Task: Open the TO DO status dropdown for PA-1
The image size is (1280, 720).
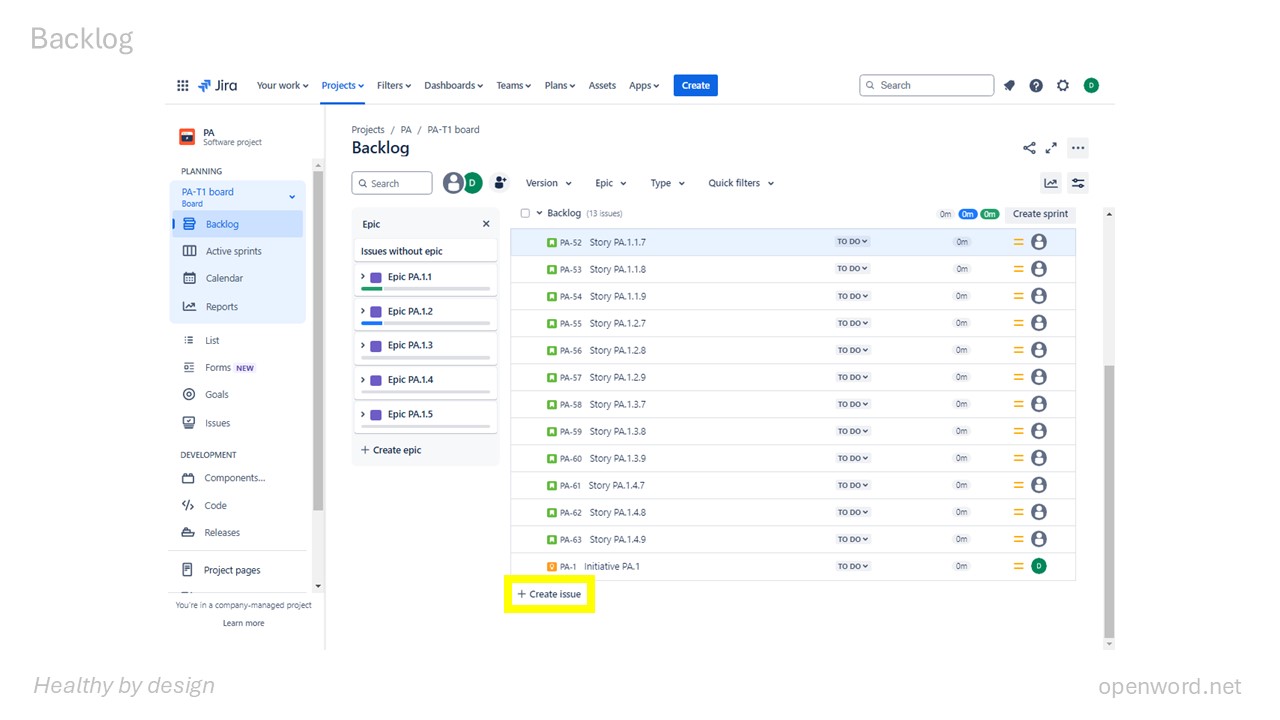Action: [853, 566]
